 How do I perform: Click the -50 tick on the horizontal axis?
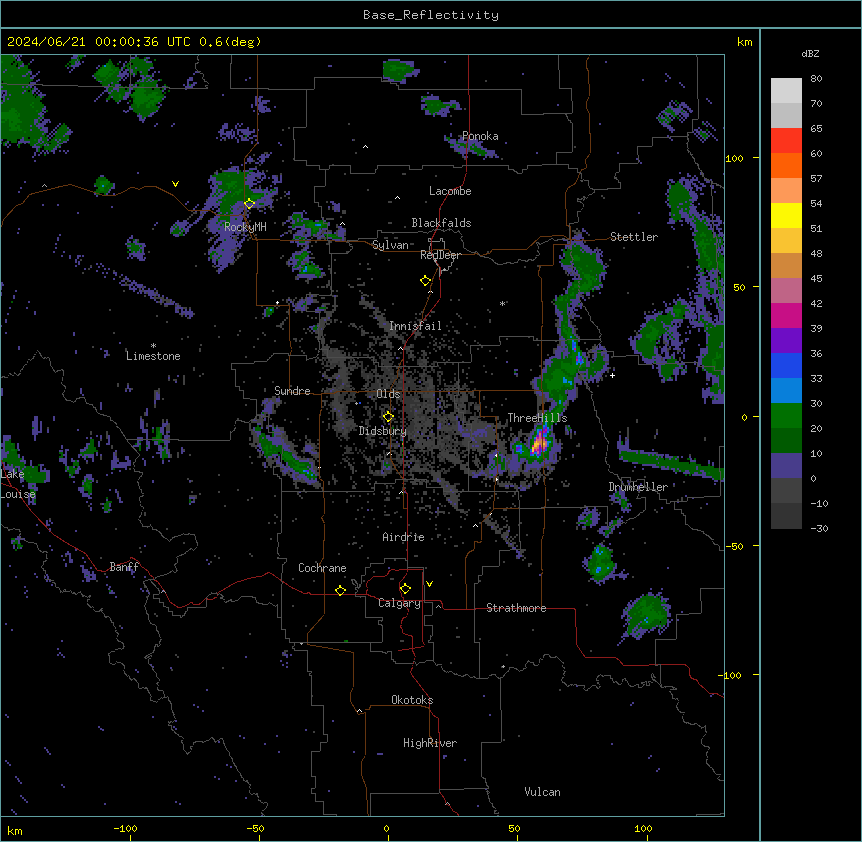(255, 828)
